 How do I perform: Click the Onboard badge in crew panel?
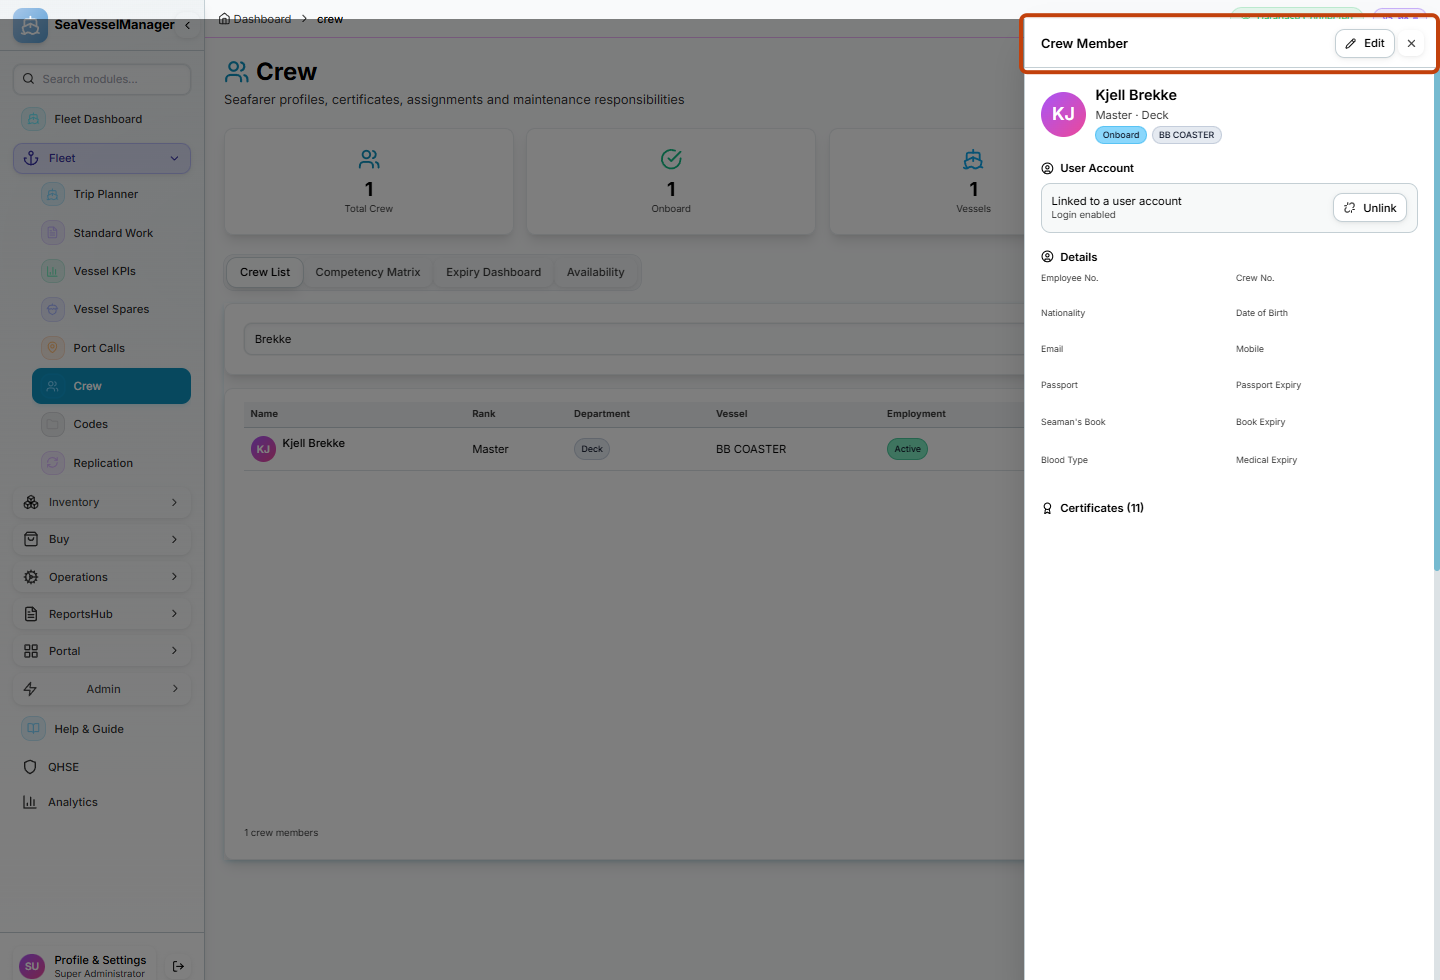coord(1121,135)
